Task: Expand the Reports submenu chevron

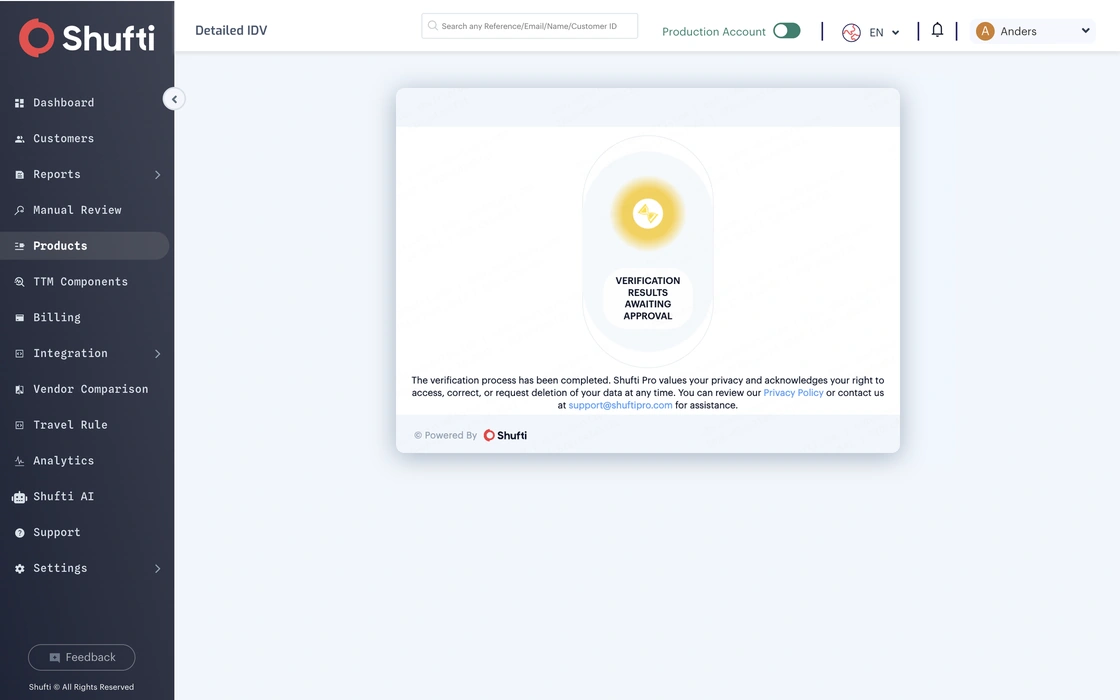Action: 157,174
